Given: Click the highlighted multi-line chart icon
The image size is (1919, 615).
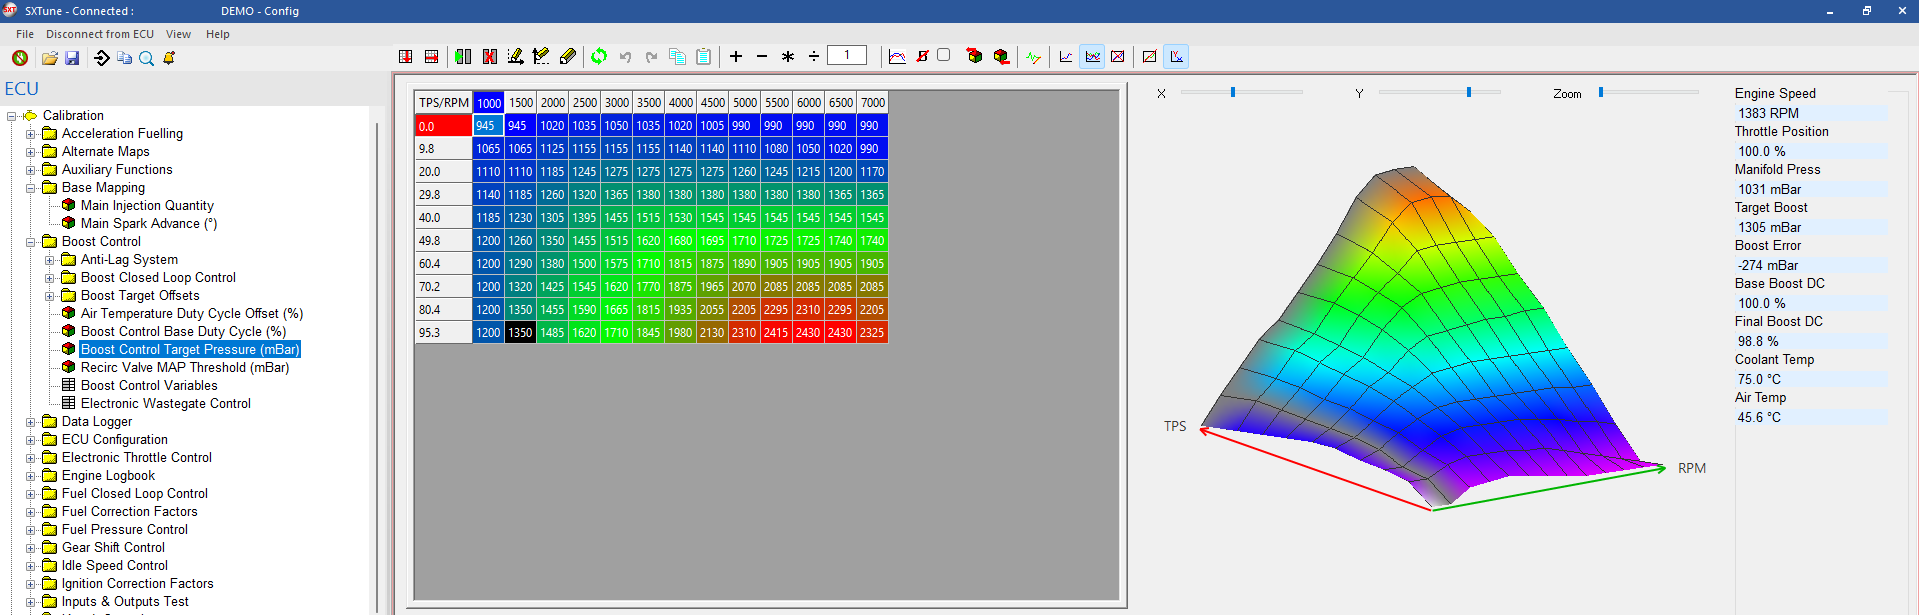Looking at the screenshot, I should (x=1092, y=57).
